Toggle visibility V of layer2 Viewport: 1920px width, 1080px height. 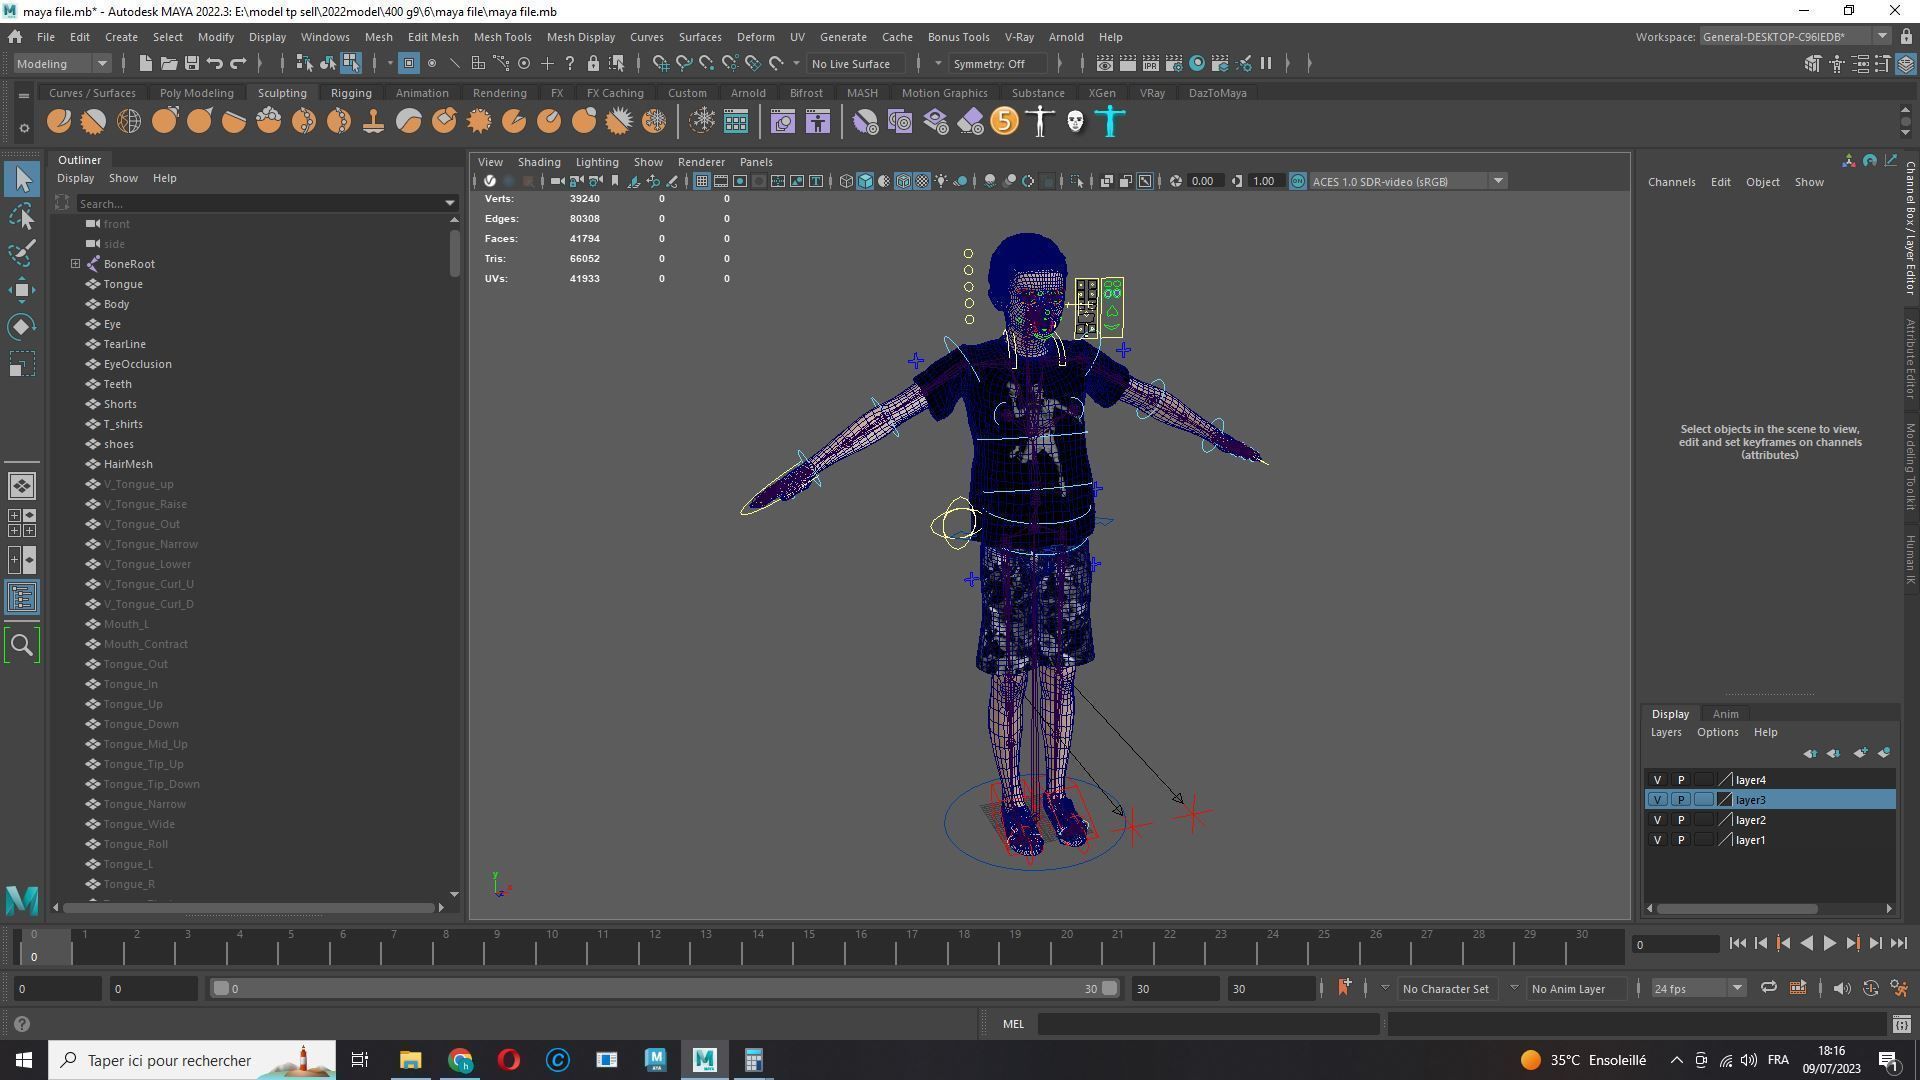tap(1657, 820)
